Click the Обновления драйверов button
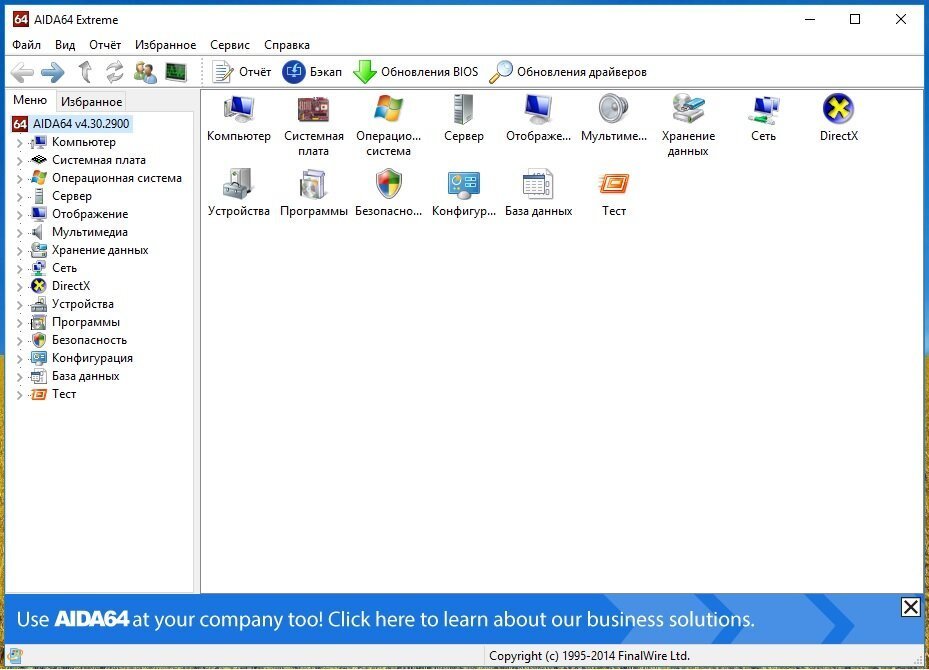 tap(568, 72)
